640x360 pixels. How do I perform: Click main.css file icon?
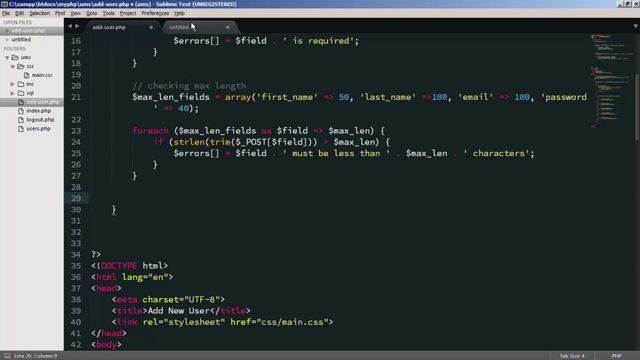(x=27, y=75)
